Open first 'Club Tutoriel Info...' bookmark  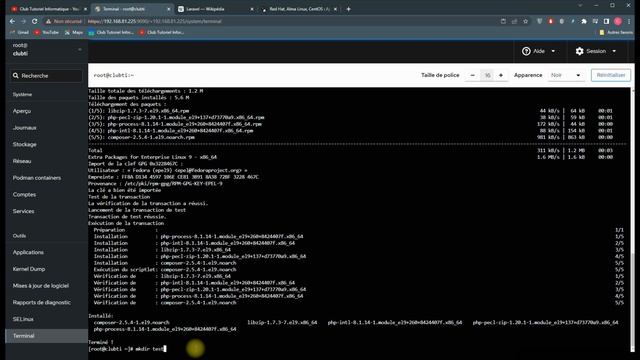point(111,32)
